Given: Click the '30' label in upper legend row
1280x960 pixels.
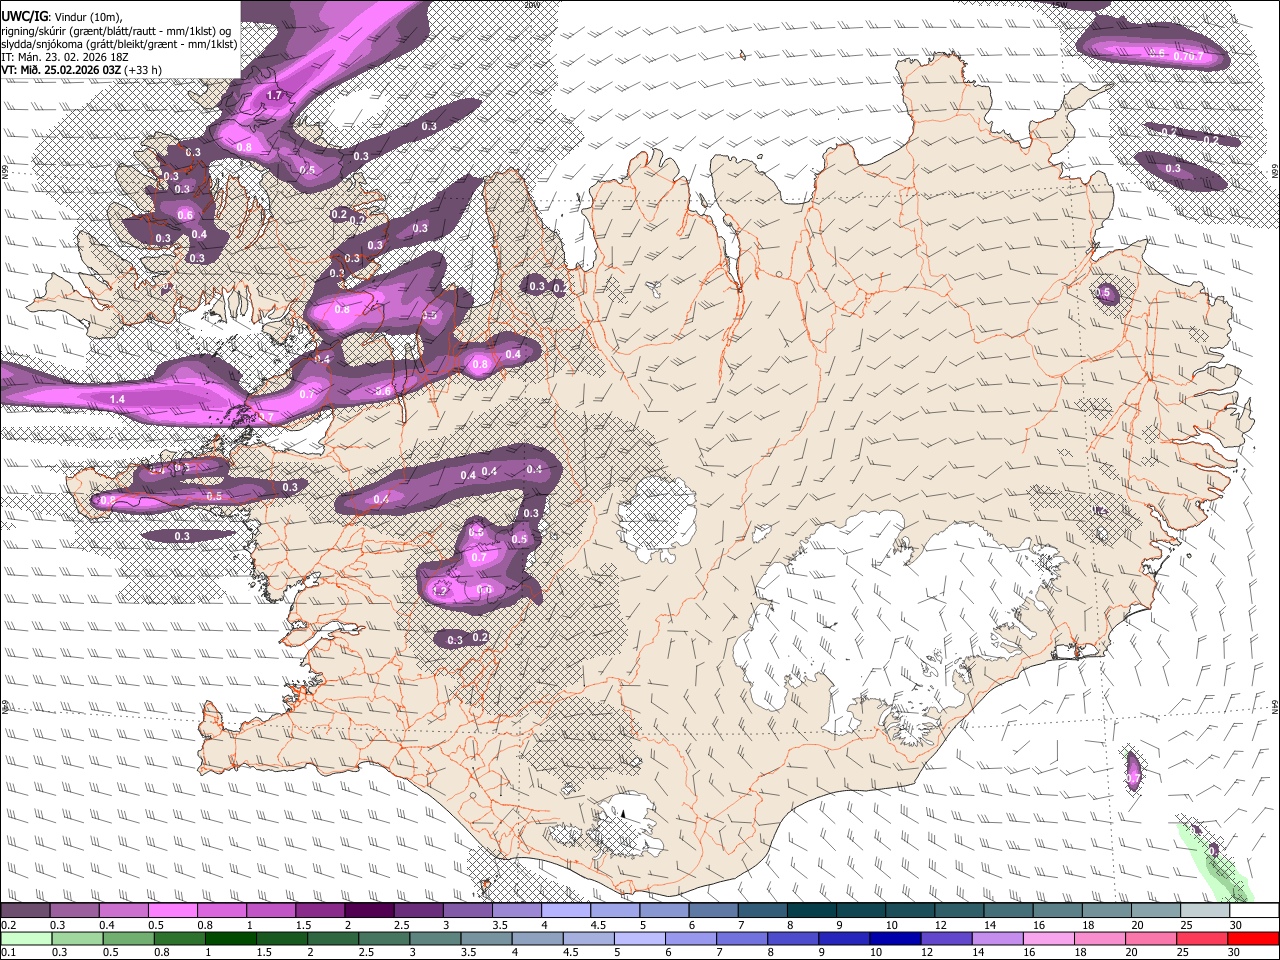Looking at the screenshot, I should pos(1236,925).
